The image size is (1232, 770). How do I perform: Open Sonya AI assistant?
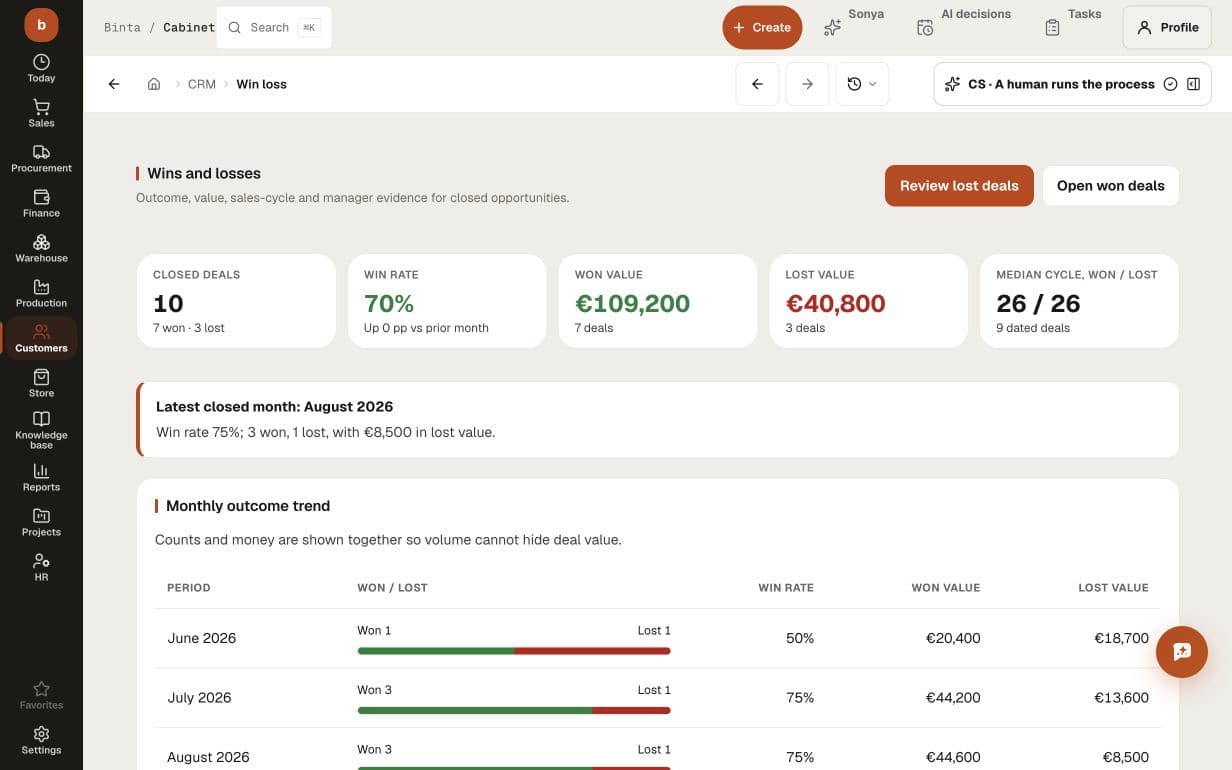point(853,27)
